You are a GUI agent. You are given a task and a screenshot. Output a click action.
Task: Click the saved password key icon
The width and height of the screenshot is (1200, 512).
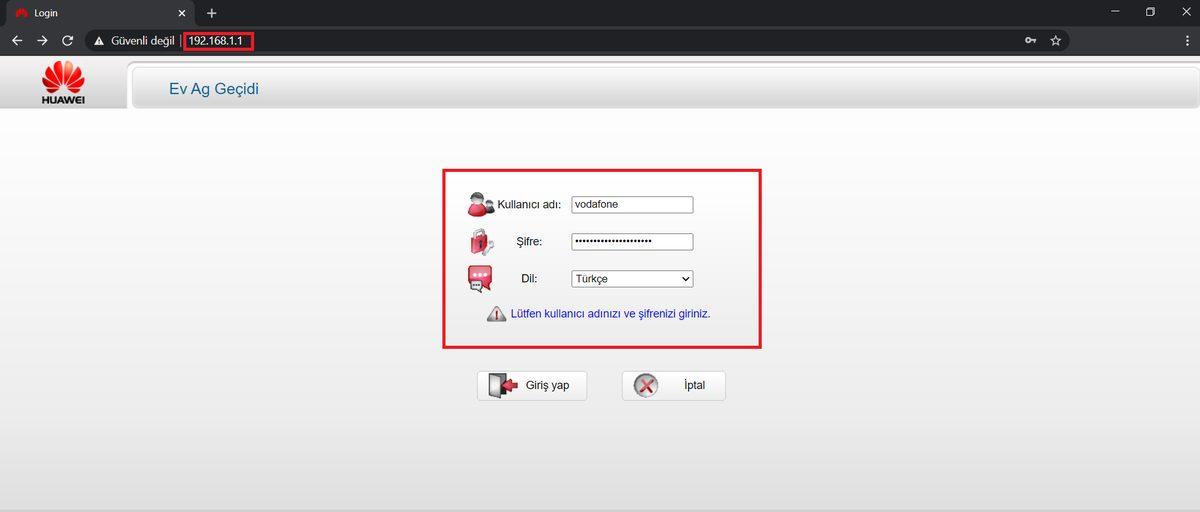[x=1030, y=41]
